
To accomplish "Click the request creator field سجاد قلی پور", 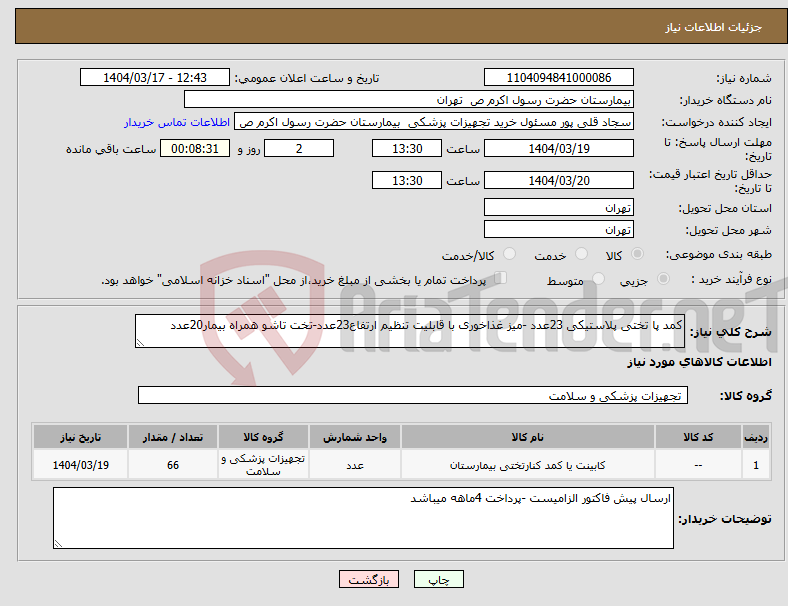I will (x=434, y=122).
